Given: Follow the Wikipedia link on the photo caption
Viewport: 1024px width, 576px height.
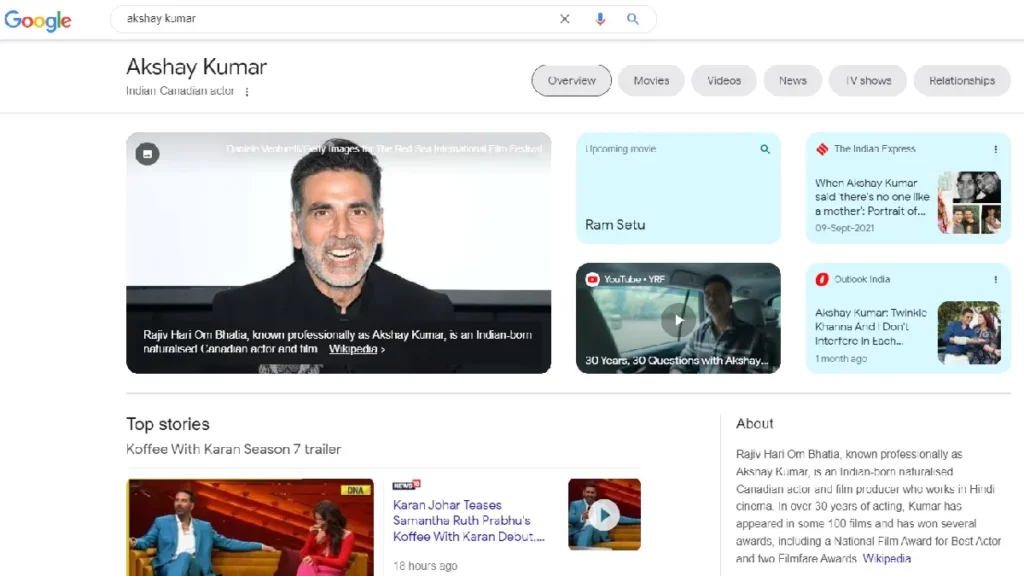Looking at the screenshot, I should (x=353, y=349).
